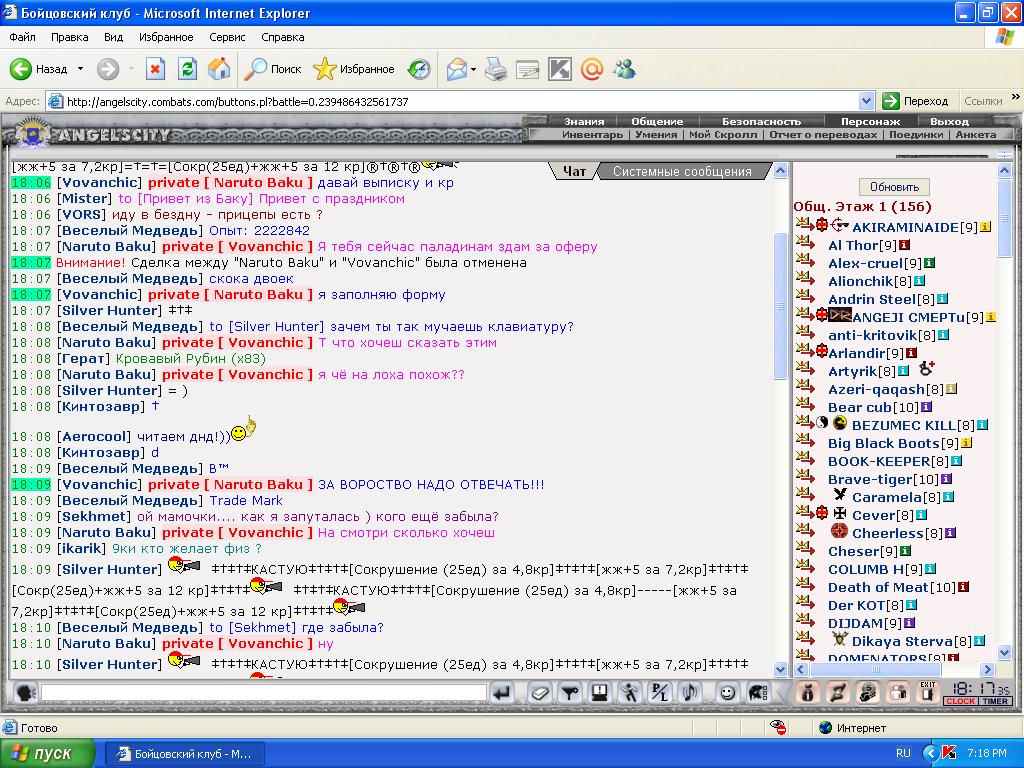Click the orange @ Mail.ru agent icon
This screenshot has width=1024, height=768.
592,69
